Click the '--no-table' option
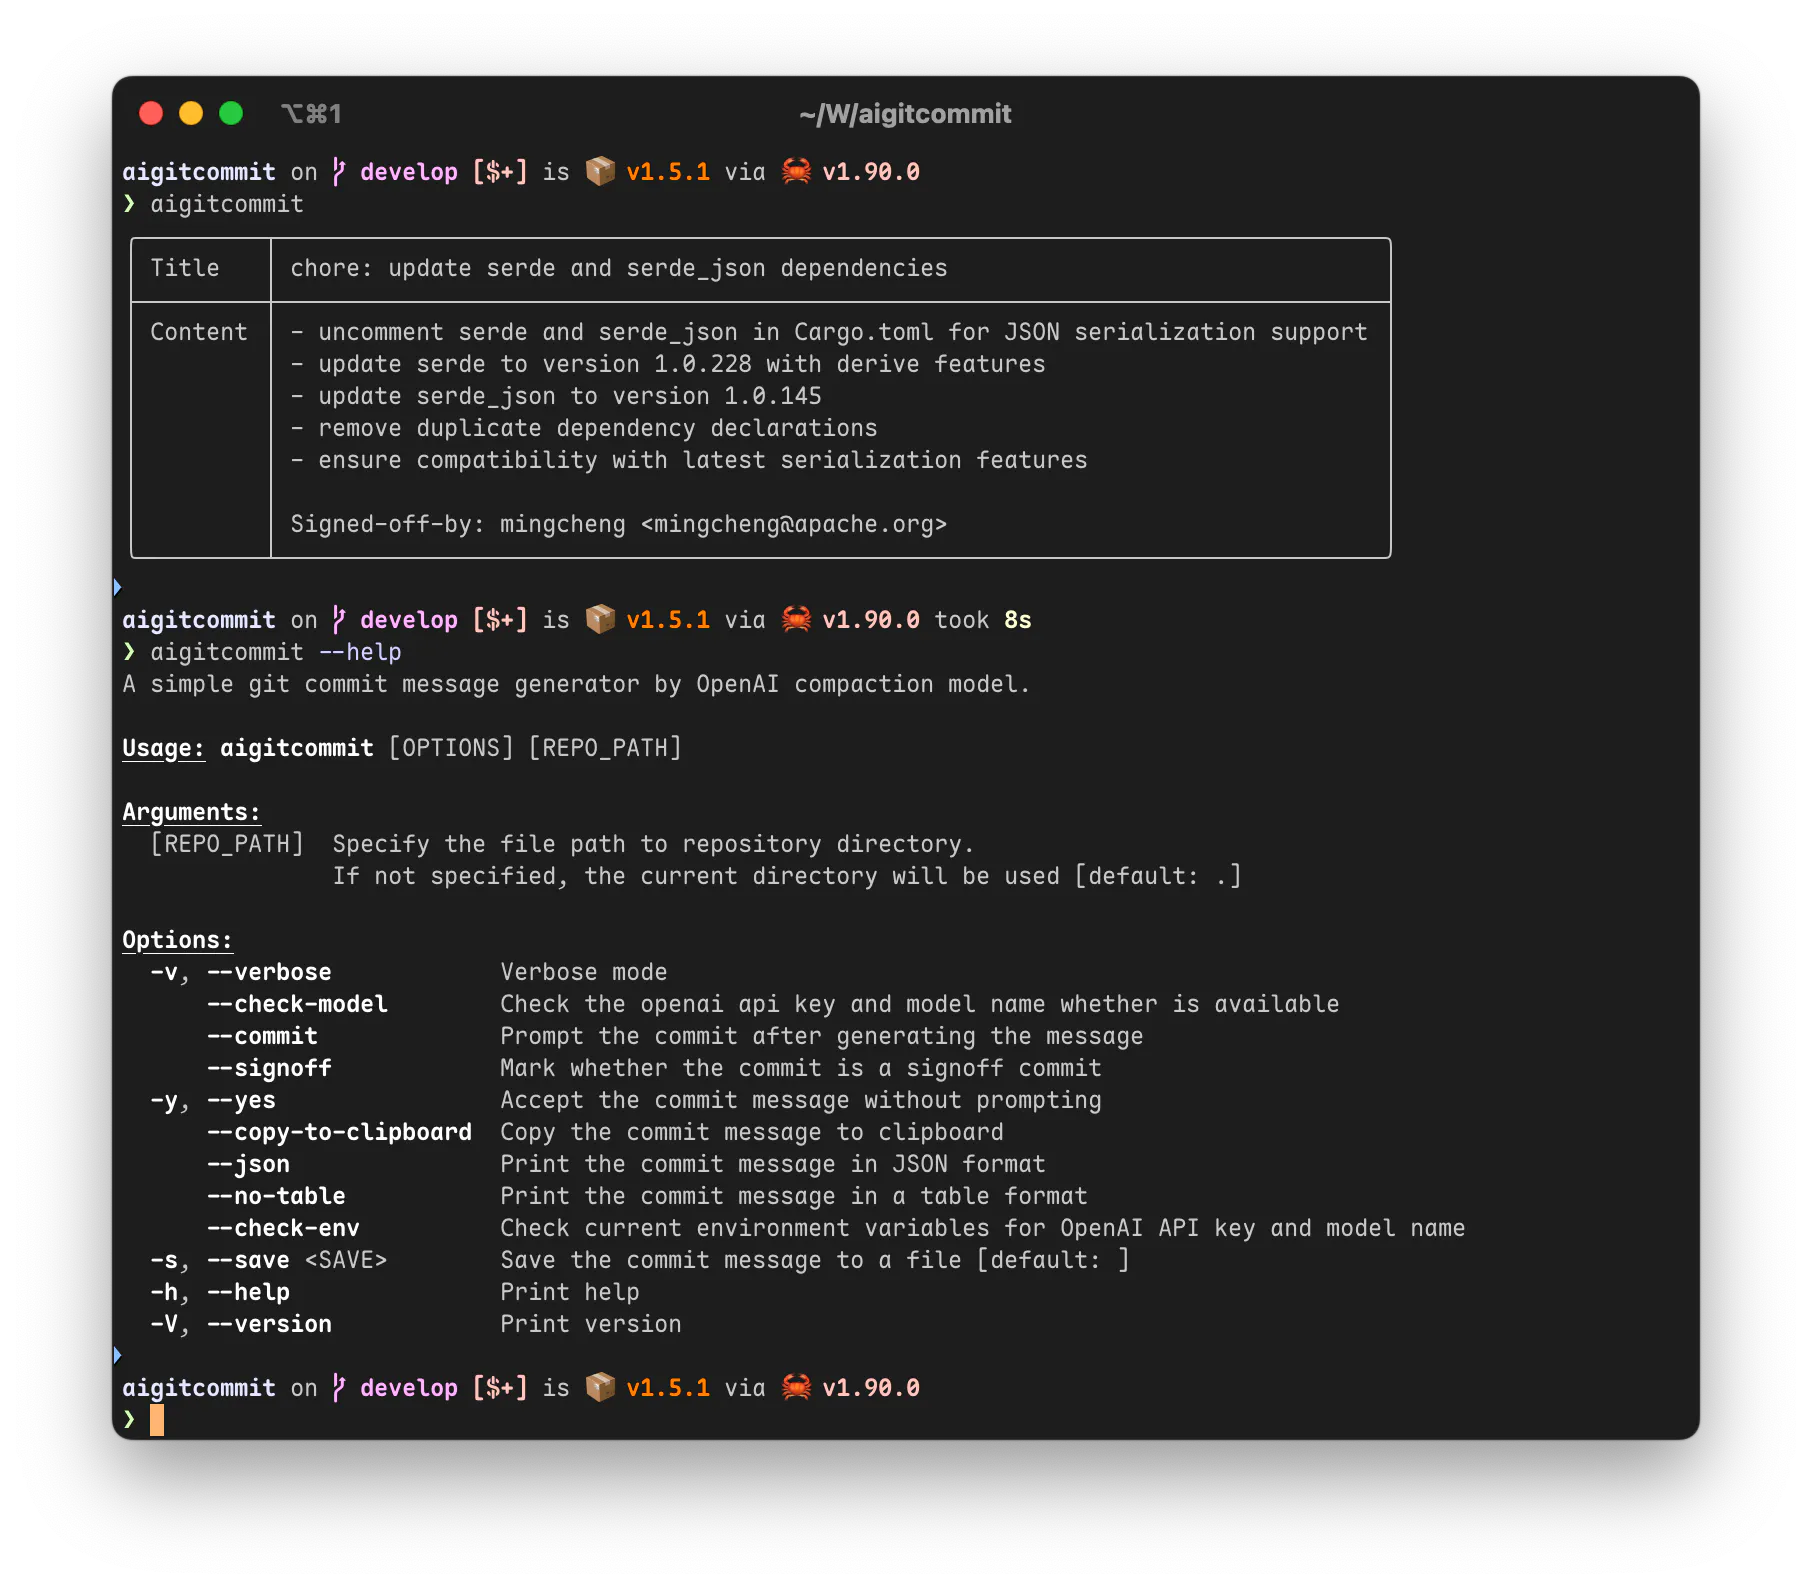 (x=276, y=1196)
